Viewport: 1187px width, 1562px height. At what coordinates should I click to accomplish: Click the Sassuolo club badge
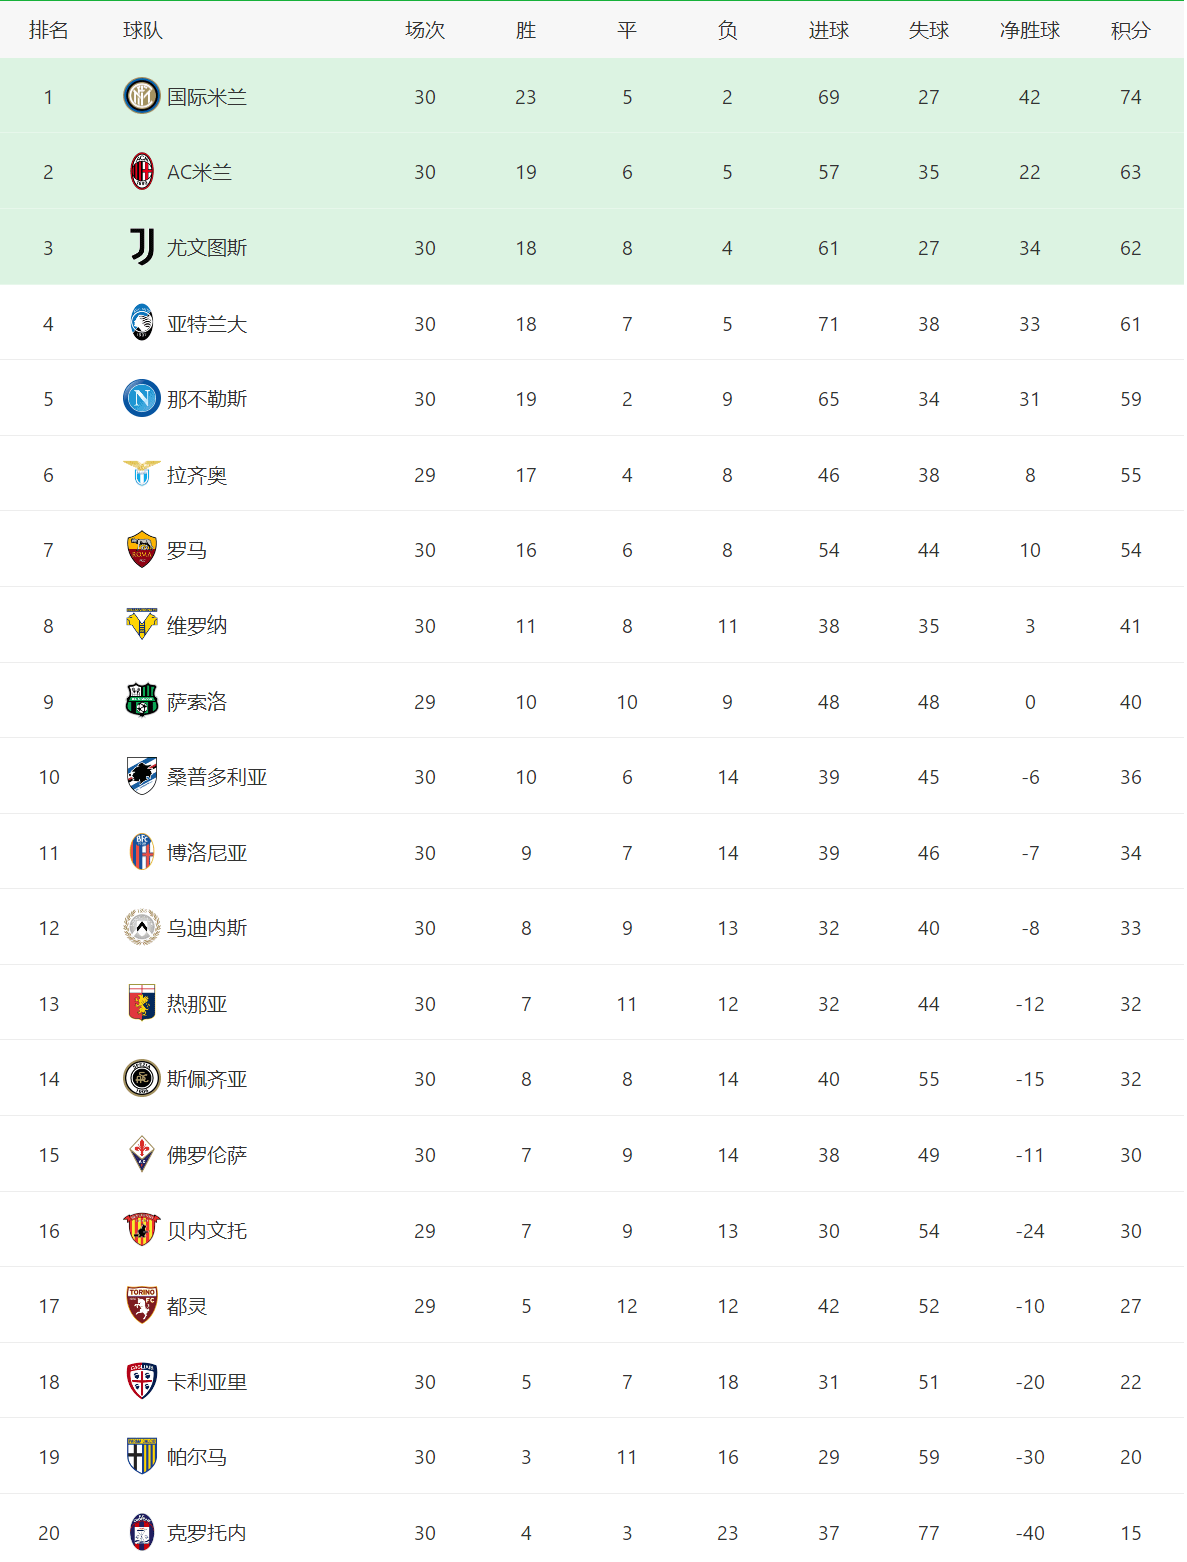142,701
